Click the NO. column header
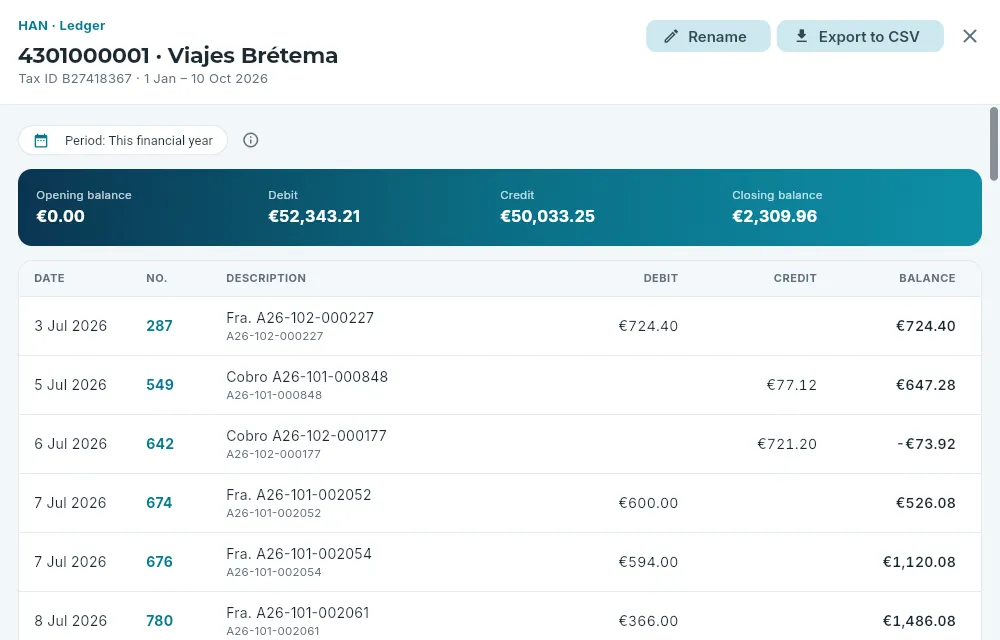1000x640 pixels. [156, 278]
